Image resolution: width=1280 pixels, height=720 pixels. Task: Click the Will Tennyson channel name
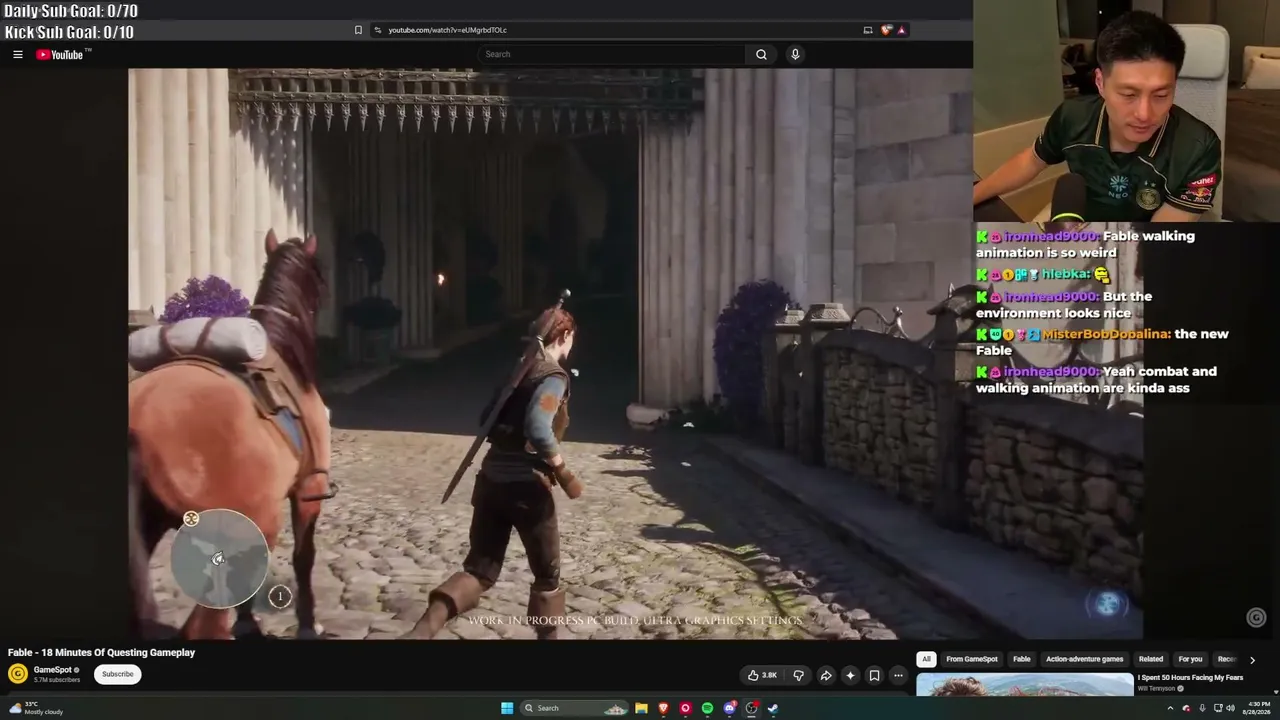click(x=1156, y=688)
